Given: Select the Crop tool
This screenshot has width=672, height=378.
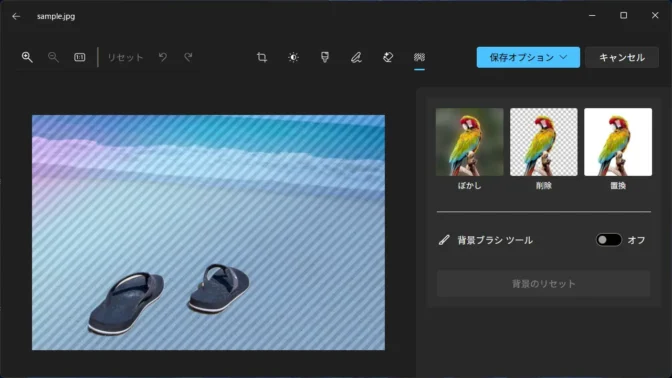Looking at the screenshot, I should [262, 57].
